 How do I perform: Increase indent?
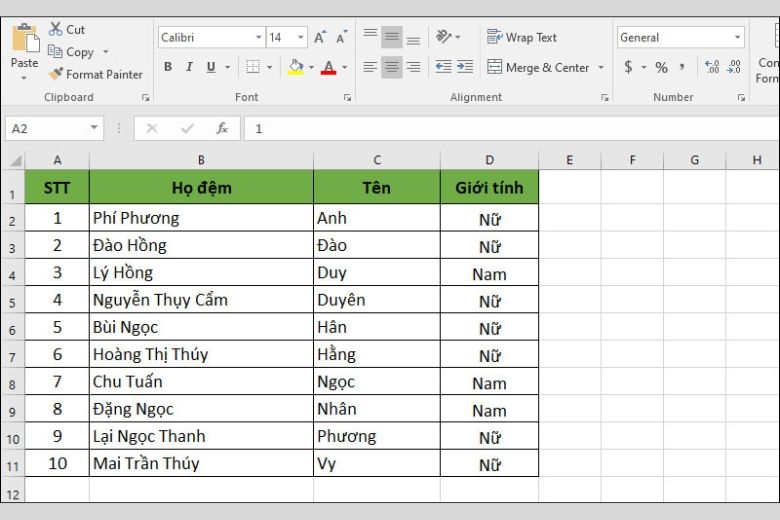point(465,67)
